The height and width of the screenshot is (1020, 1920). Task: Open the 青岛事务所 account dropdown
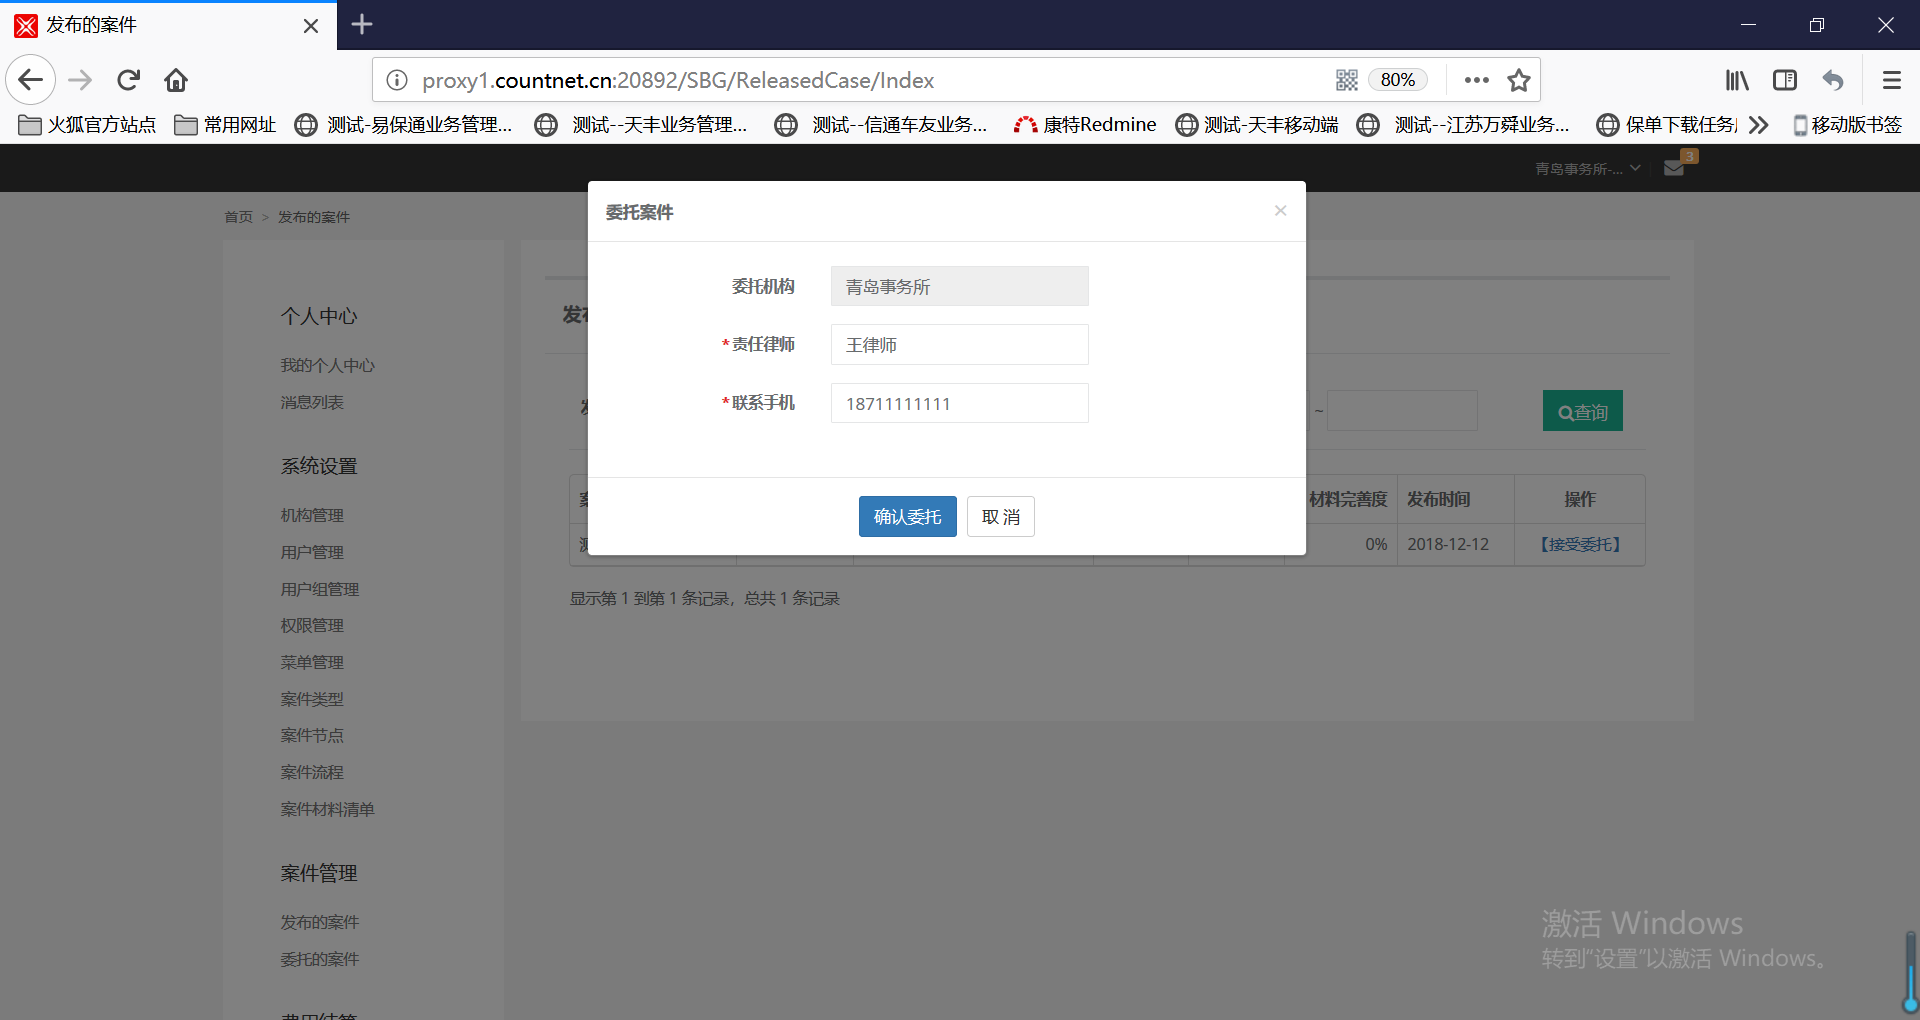click(1587, 169)
